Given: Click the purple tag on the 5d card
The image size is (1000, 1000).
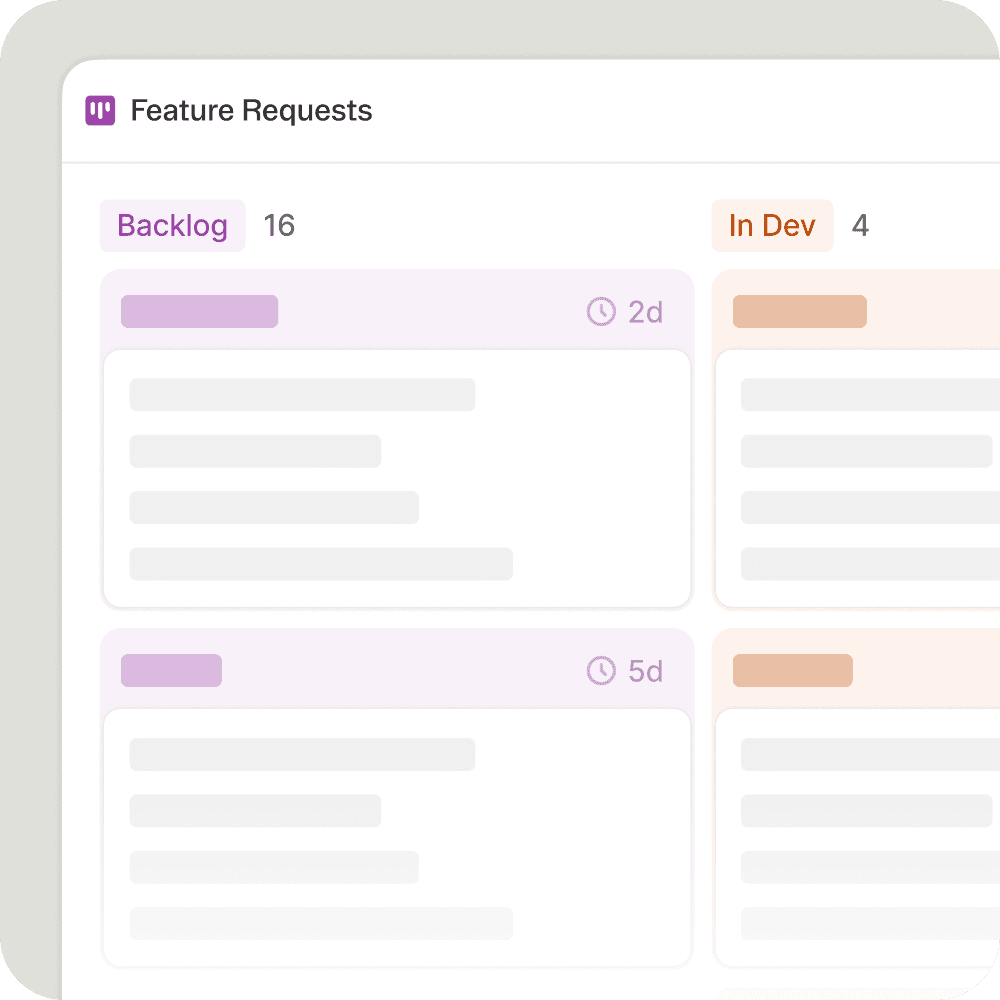Looking at the screenshot, I should point(171,671).
